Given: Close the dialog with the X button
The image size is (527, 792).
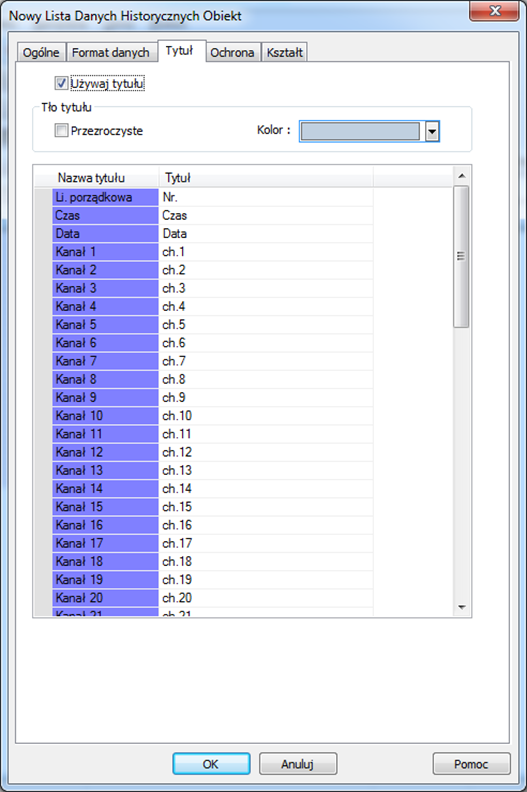Looking at the screenshot, I should pos(494,11).
